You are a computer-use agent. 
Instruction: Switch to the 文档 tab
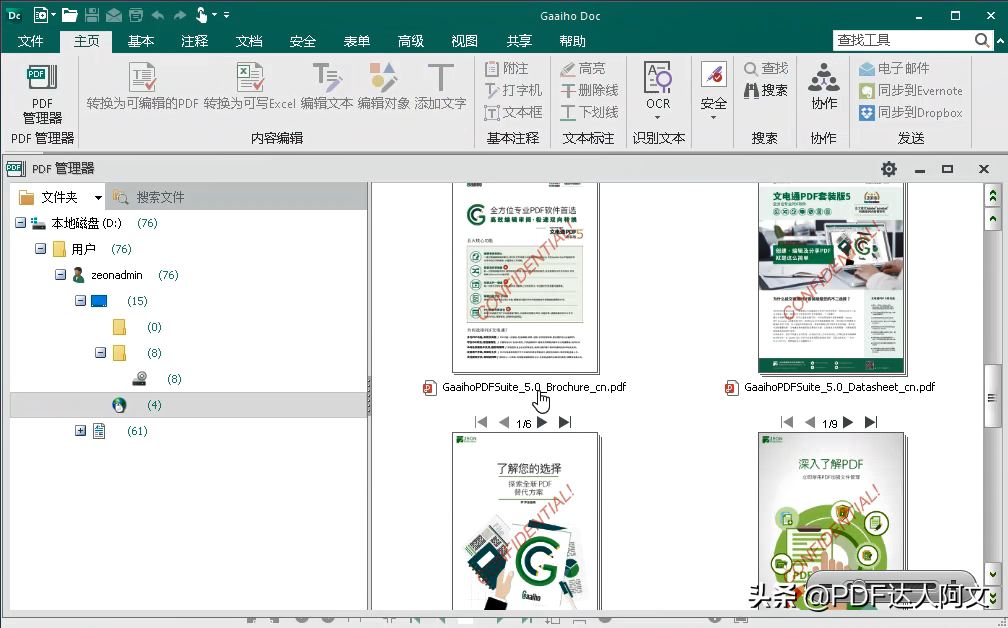pos(249,41)
